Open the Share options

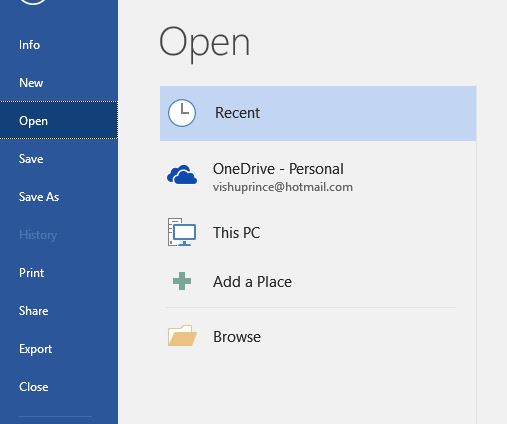34,311
